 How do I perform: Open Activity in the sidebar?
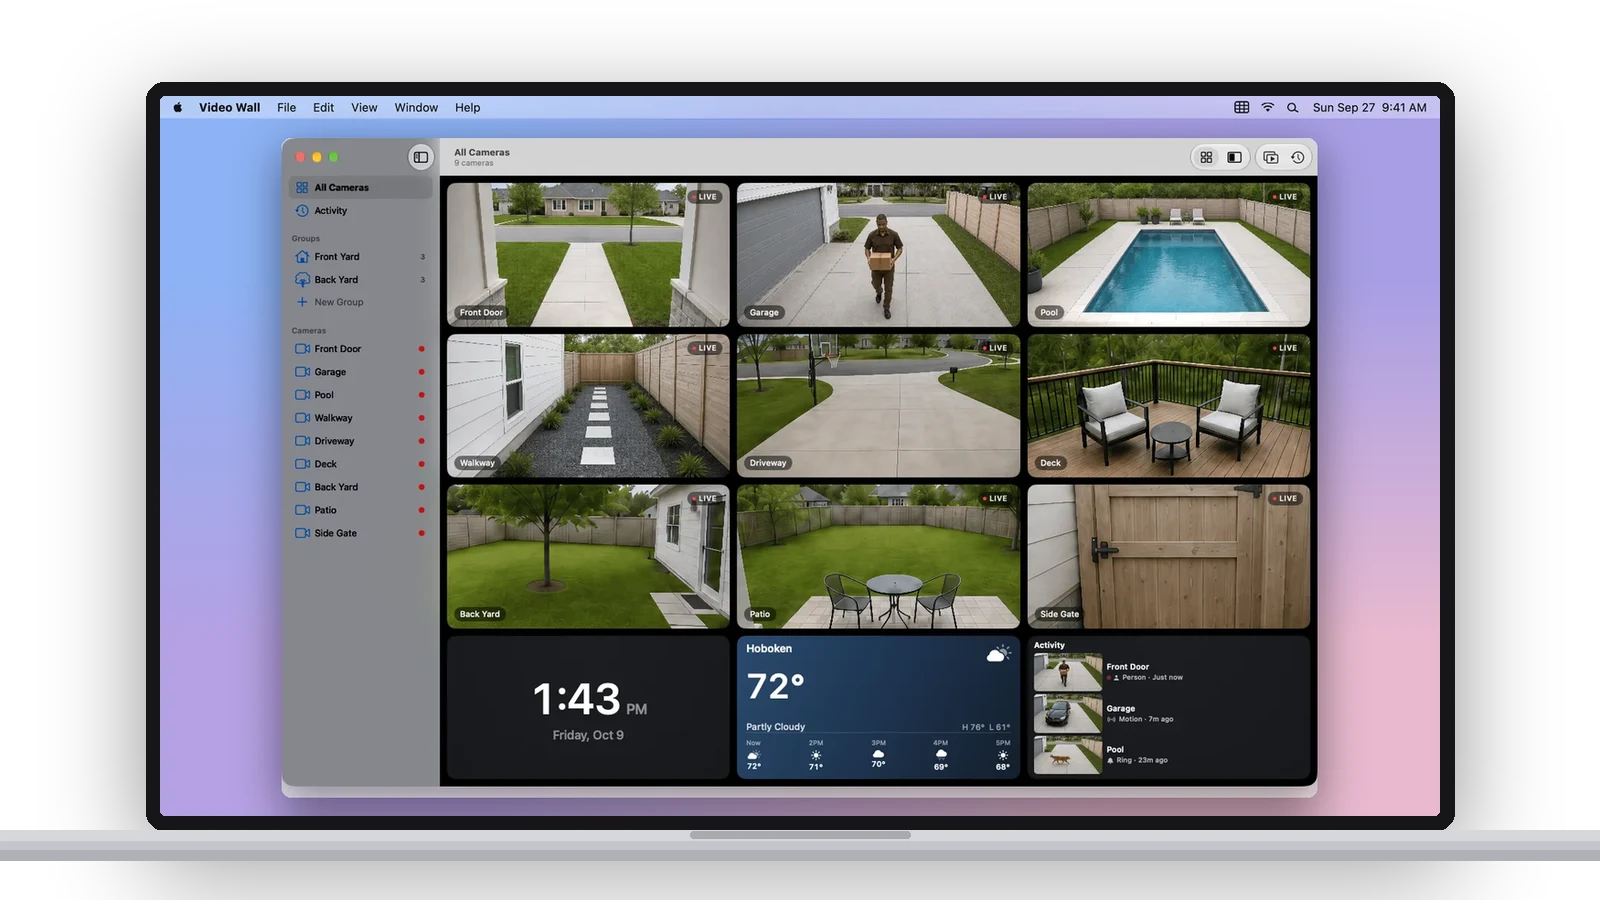tap(360, 210)
